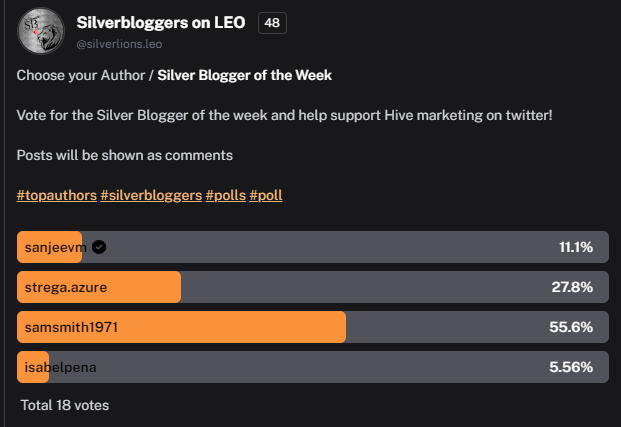
Task: Vote for sanjeevm in the poll
Action: pyautogui.click(x=312, y=247)
